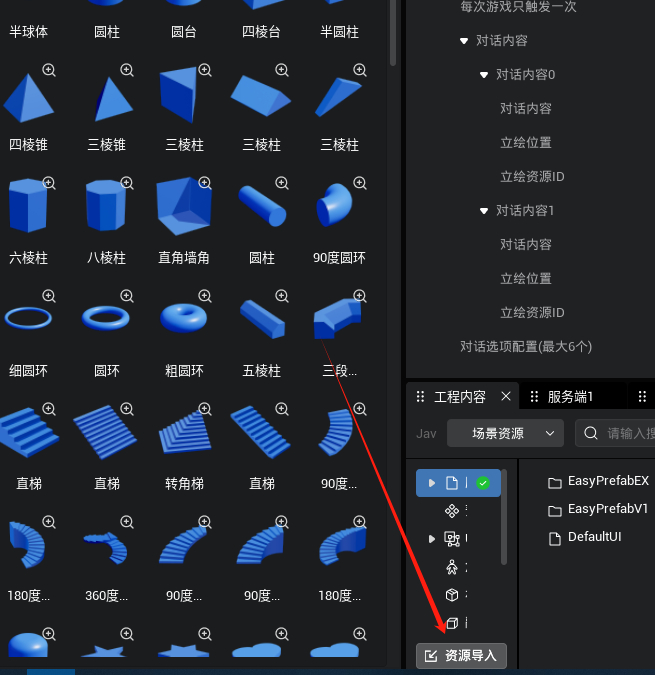Select 对话选项配置(最大6个) row

pos(526,347)
